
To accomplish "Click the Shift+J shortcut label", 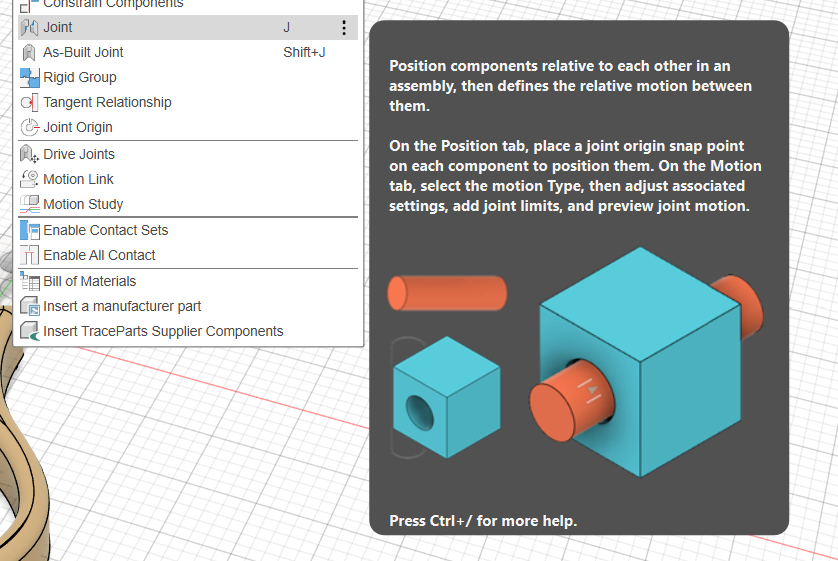I will pyautogui.click(x=304, y=53).
